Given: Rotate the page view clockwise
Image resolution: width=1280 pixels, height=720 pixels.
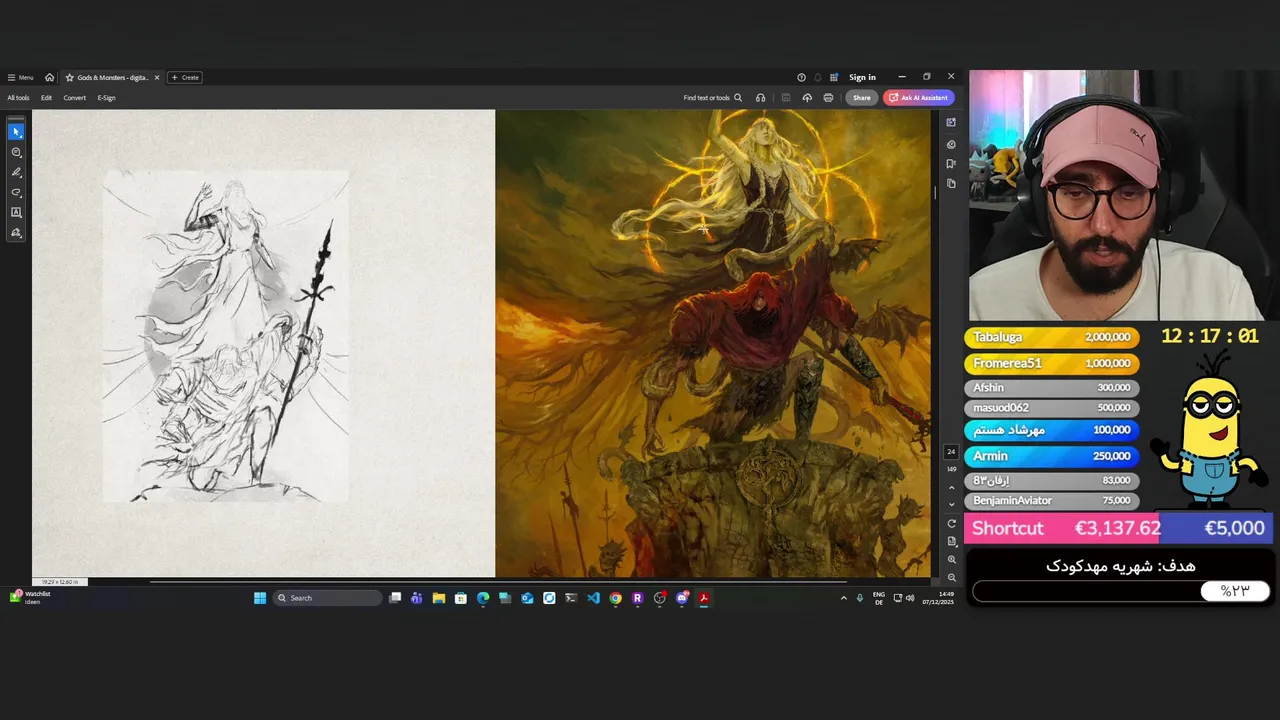Looking at the screenshot, I should coord(951,524).
